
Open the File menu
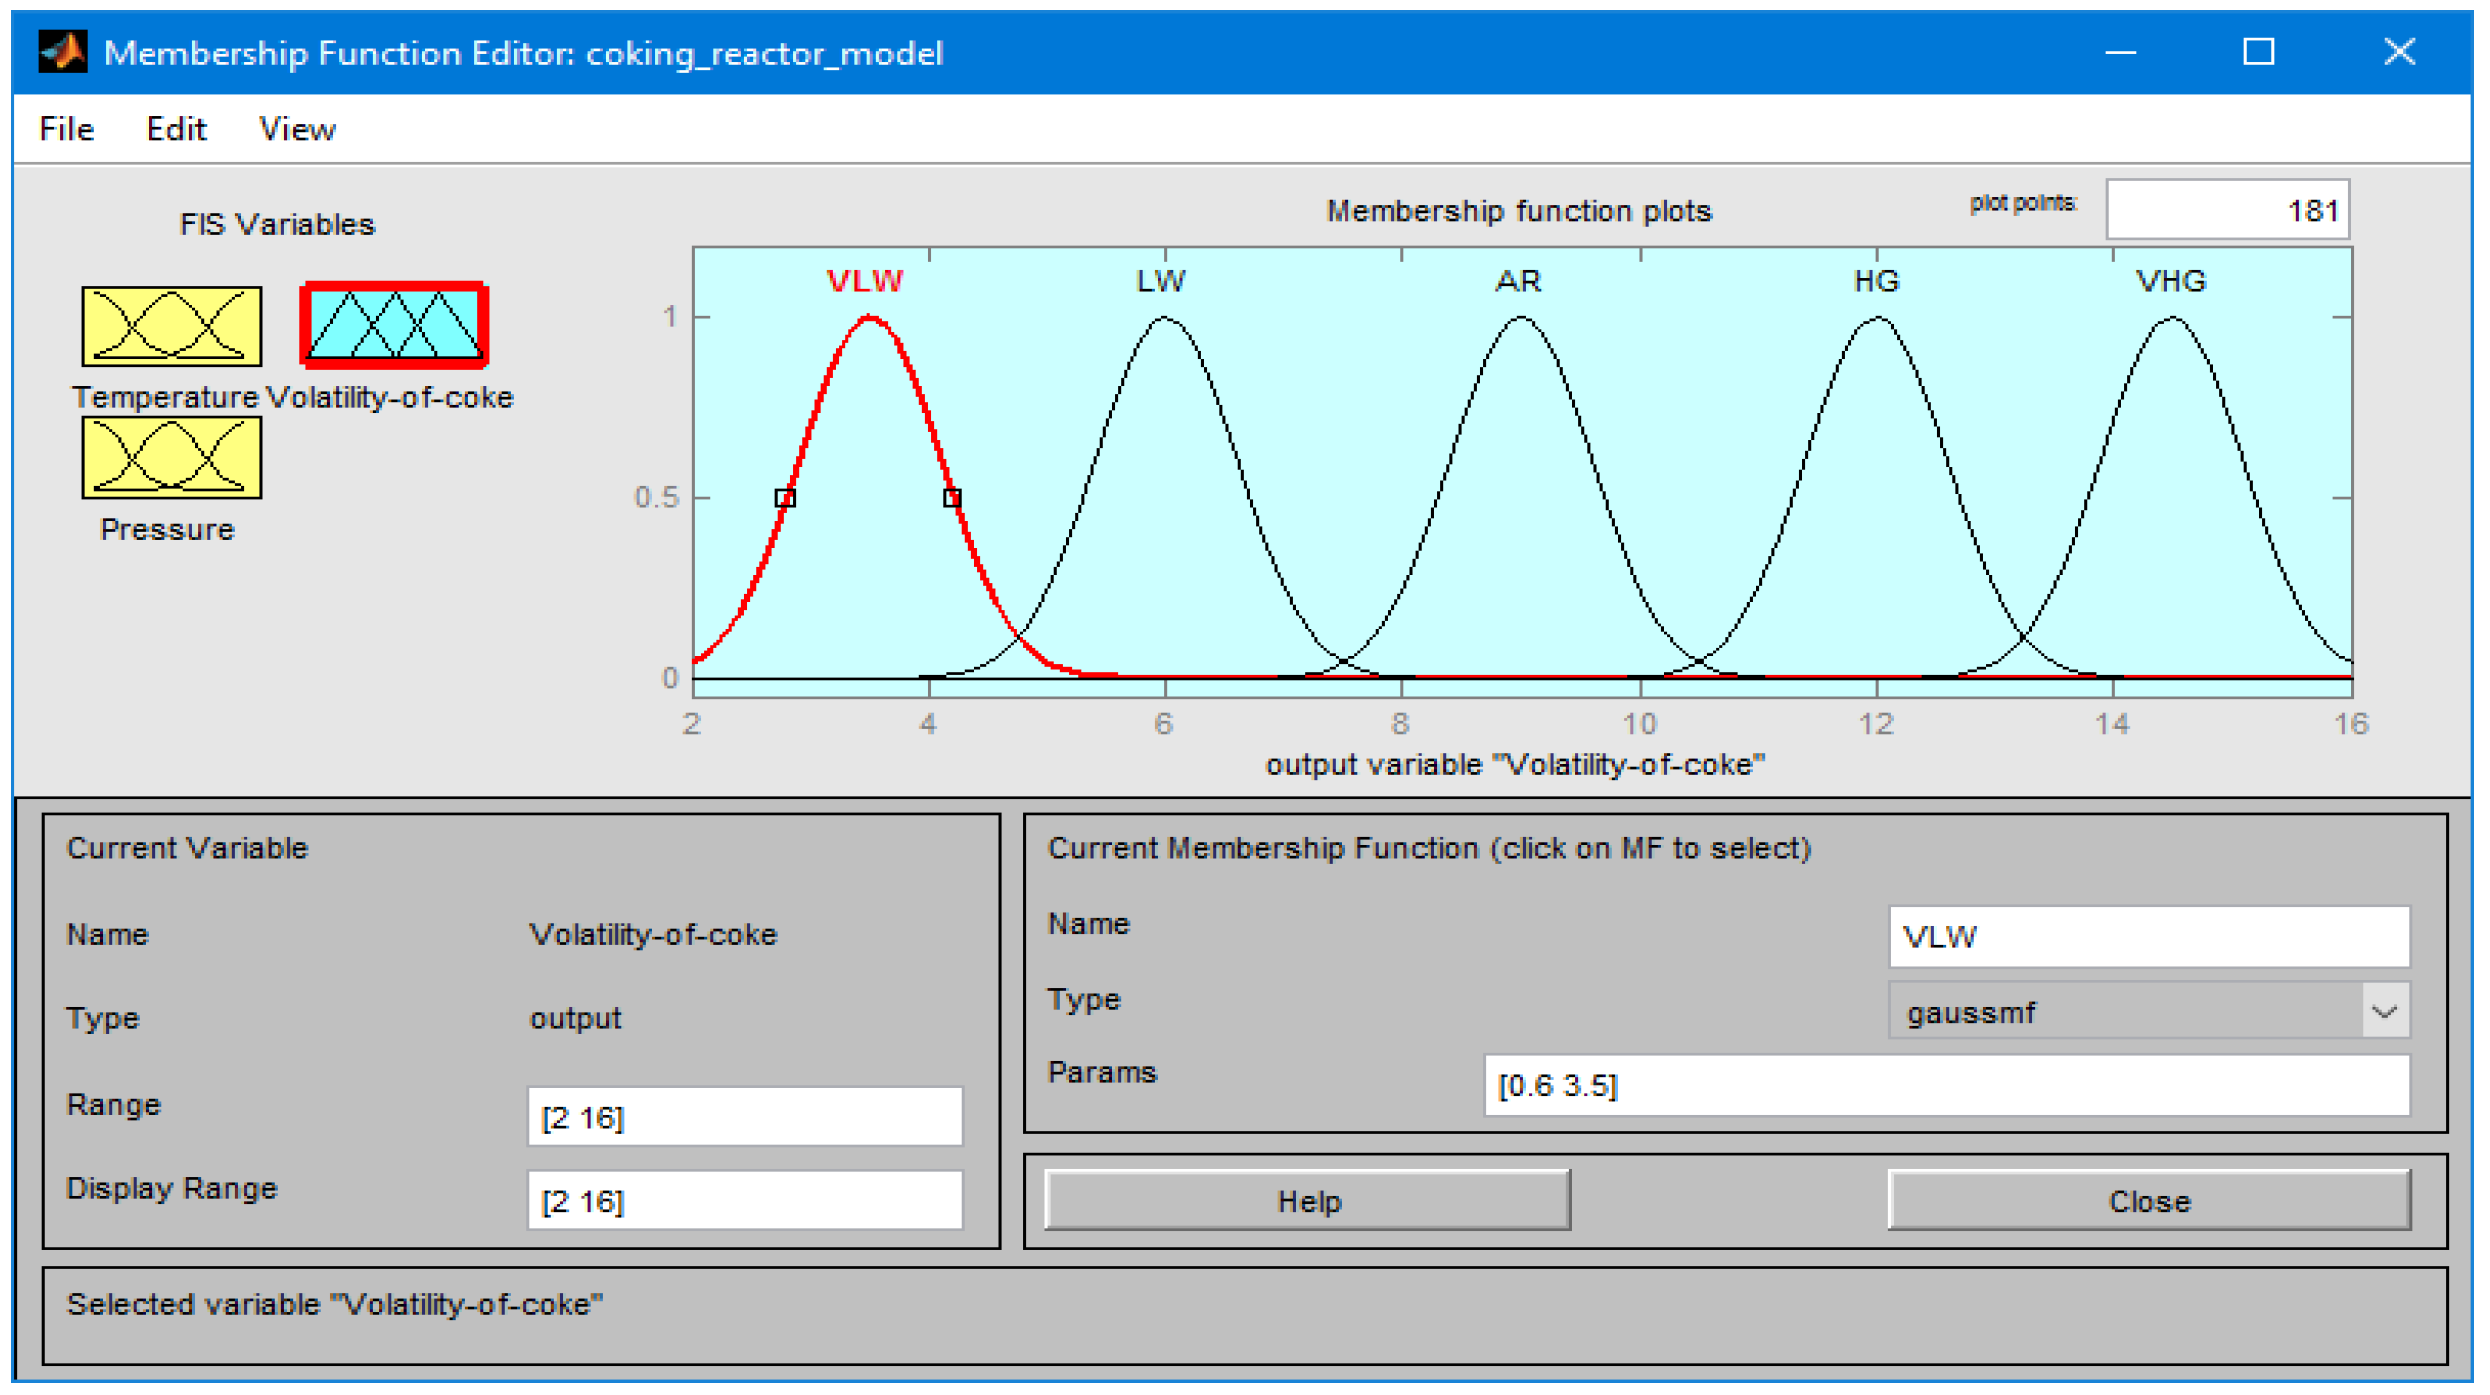pos(66,129)
